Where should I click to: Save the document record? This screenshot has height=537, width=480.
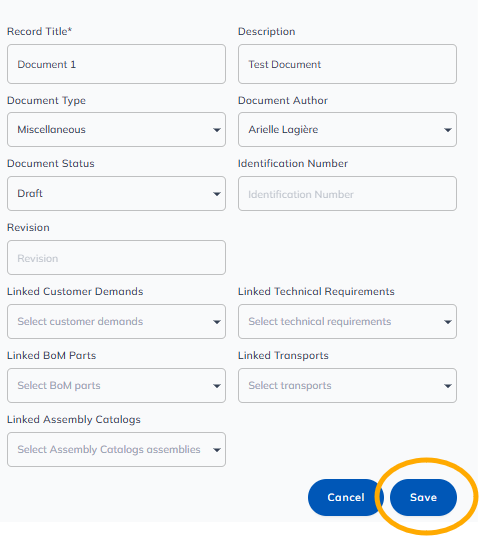(x=424, y=497)
